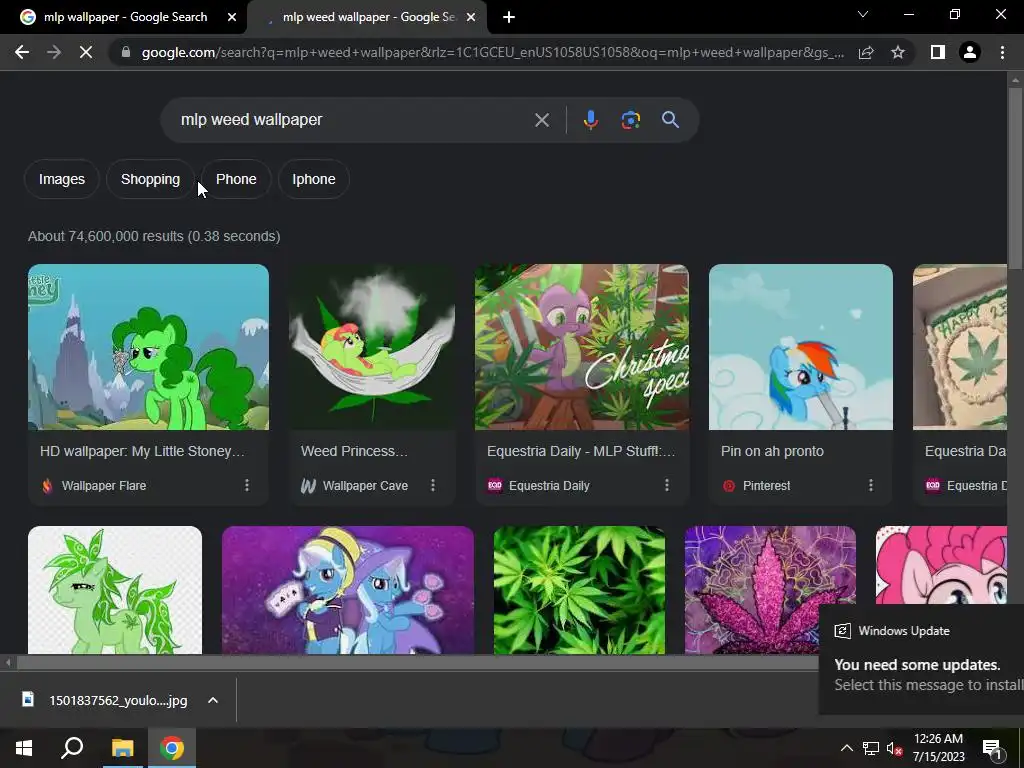Submit the search with the magnifier icon
Viewport: 1024px width, 768px height.
(670, 120)
